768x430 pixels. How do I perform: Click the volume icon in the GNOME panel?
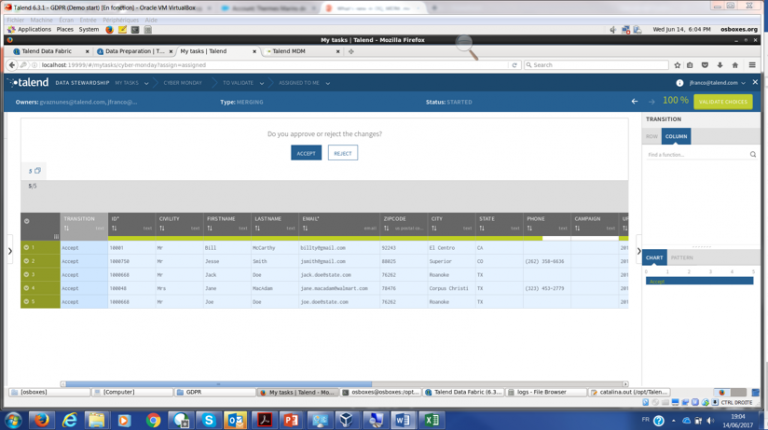point(613,30)
